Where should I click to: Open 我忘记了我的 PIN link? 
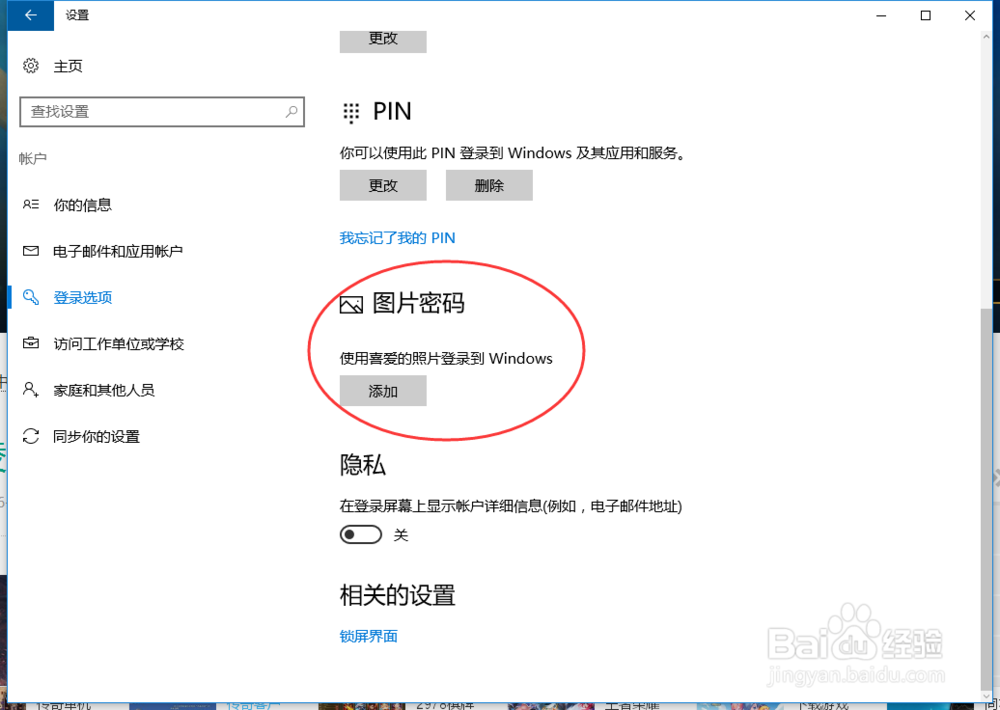397,238
